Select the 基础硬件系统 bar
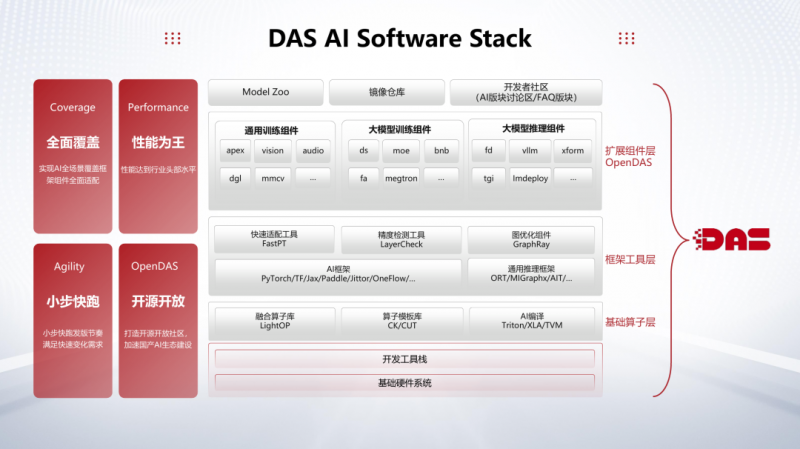Viewport: 800px width, 449px height. [x=404, y=382]
